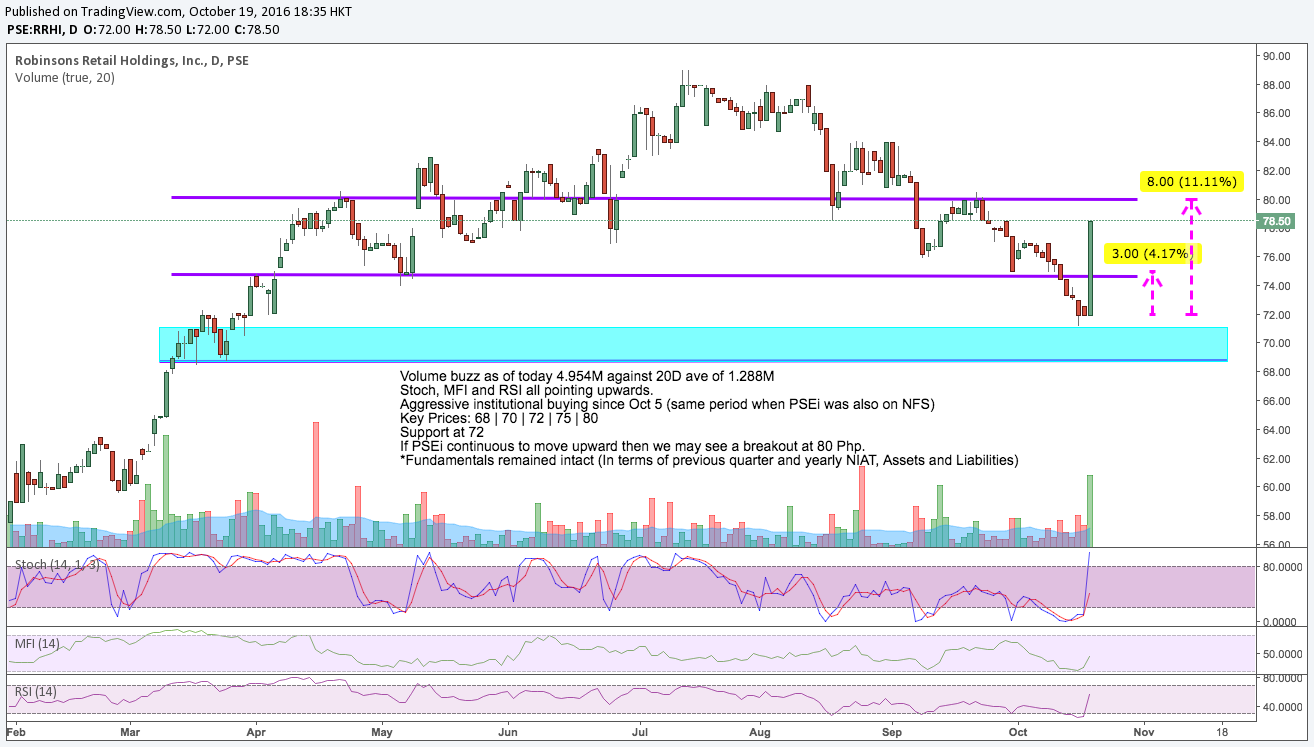The width and height of the screenshot is (1314, 747).
Task: Select the yellow '8.00 (11.11%)' measurement label
Action: (x=1191, y=182)
